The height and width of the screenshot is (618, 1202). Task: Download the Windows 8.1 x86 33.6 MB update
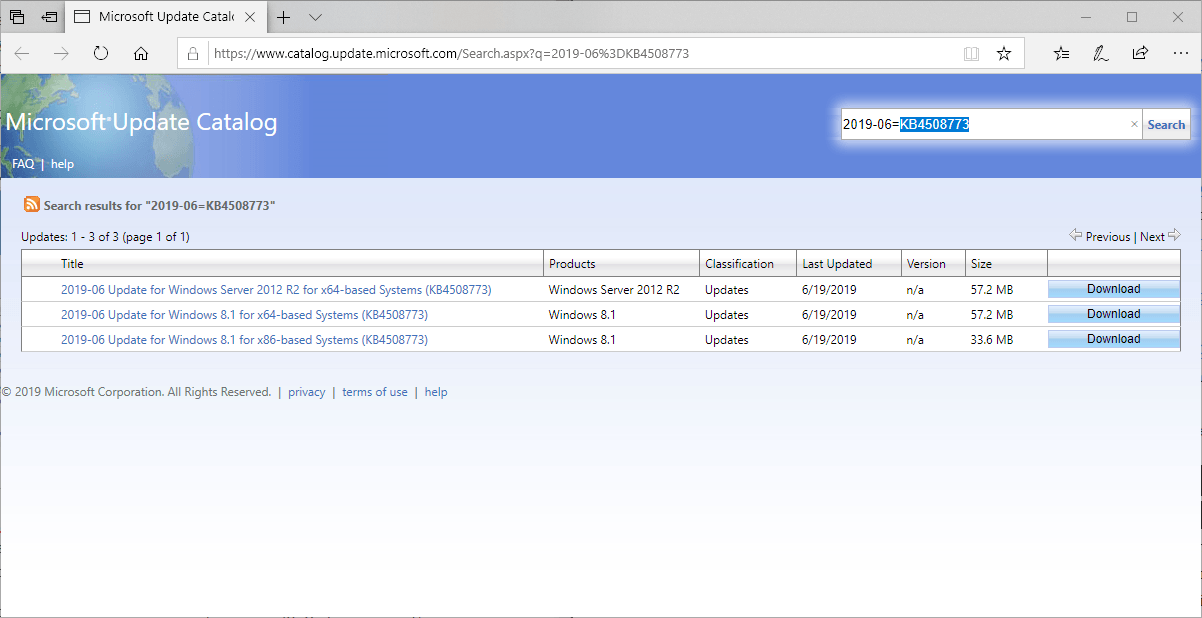(x=1114, y=339)
